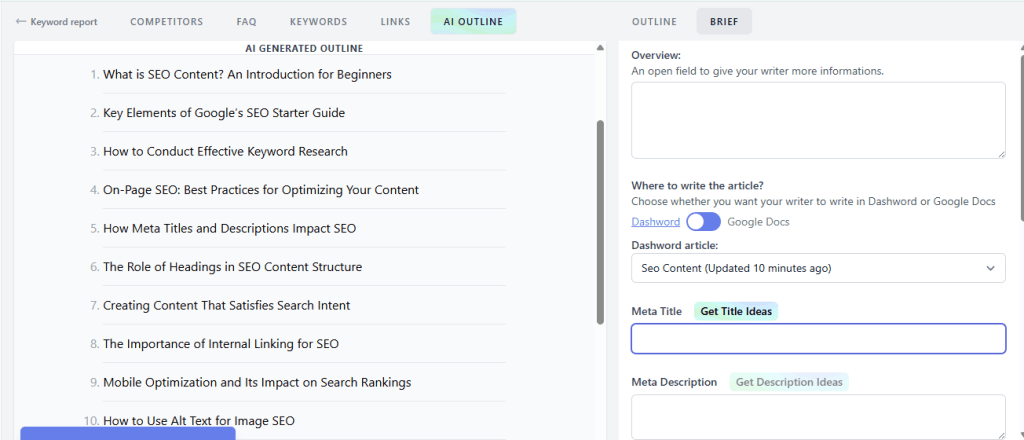The image size is (1024, 440).
Task: Click the outline panel scrollbar thumb
Action: click(x=600, y=220)
